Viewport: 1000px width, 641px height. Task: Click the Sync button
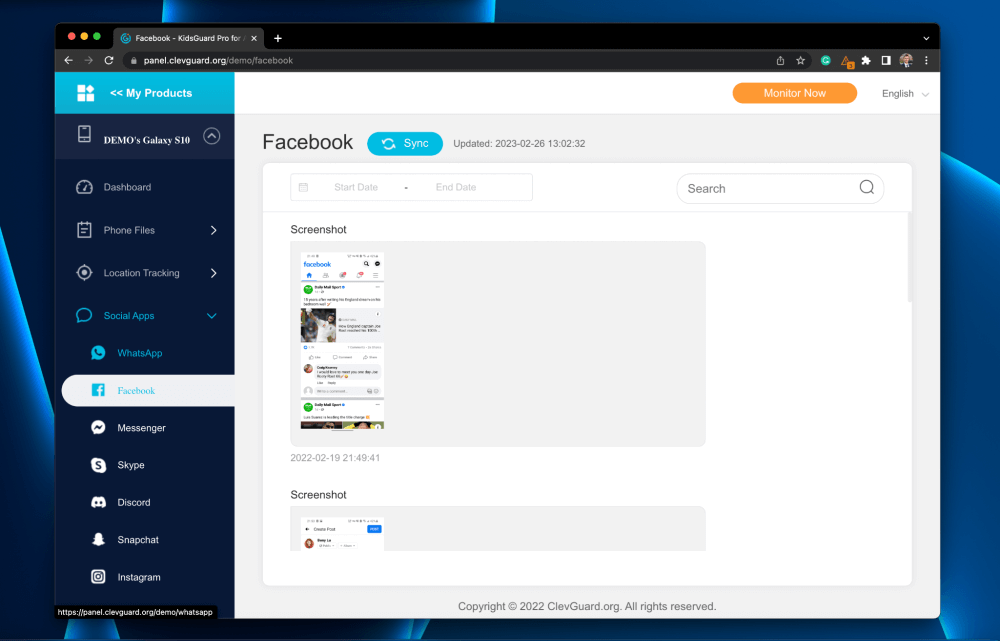coord(405,144)
